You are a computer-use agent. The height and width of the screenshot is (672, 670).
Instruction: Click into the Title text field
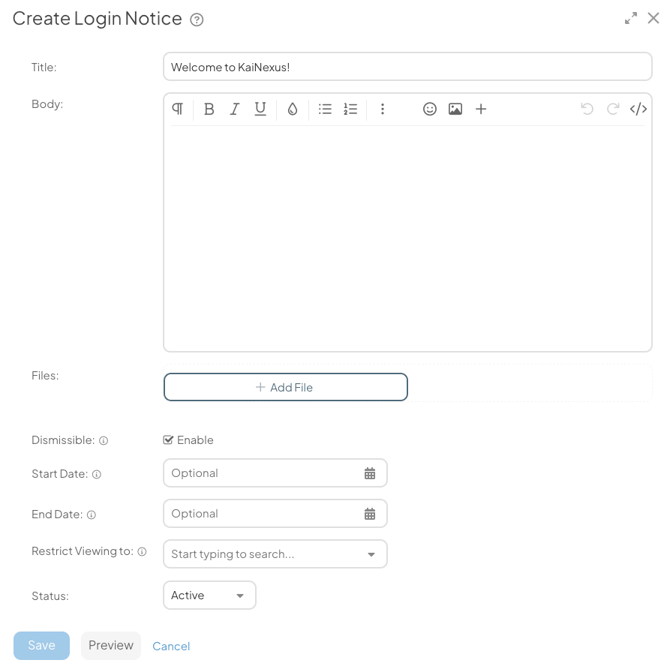pos(407,67)
